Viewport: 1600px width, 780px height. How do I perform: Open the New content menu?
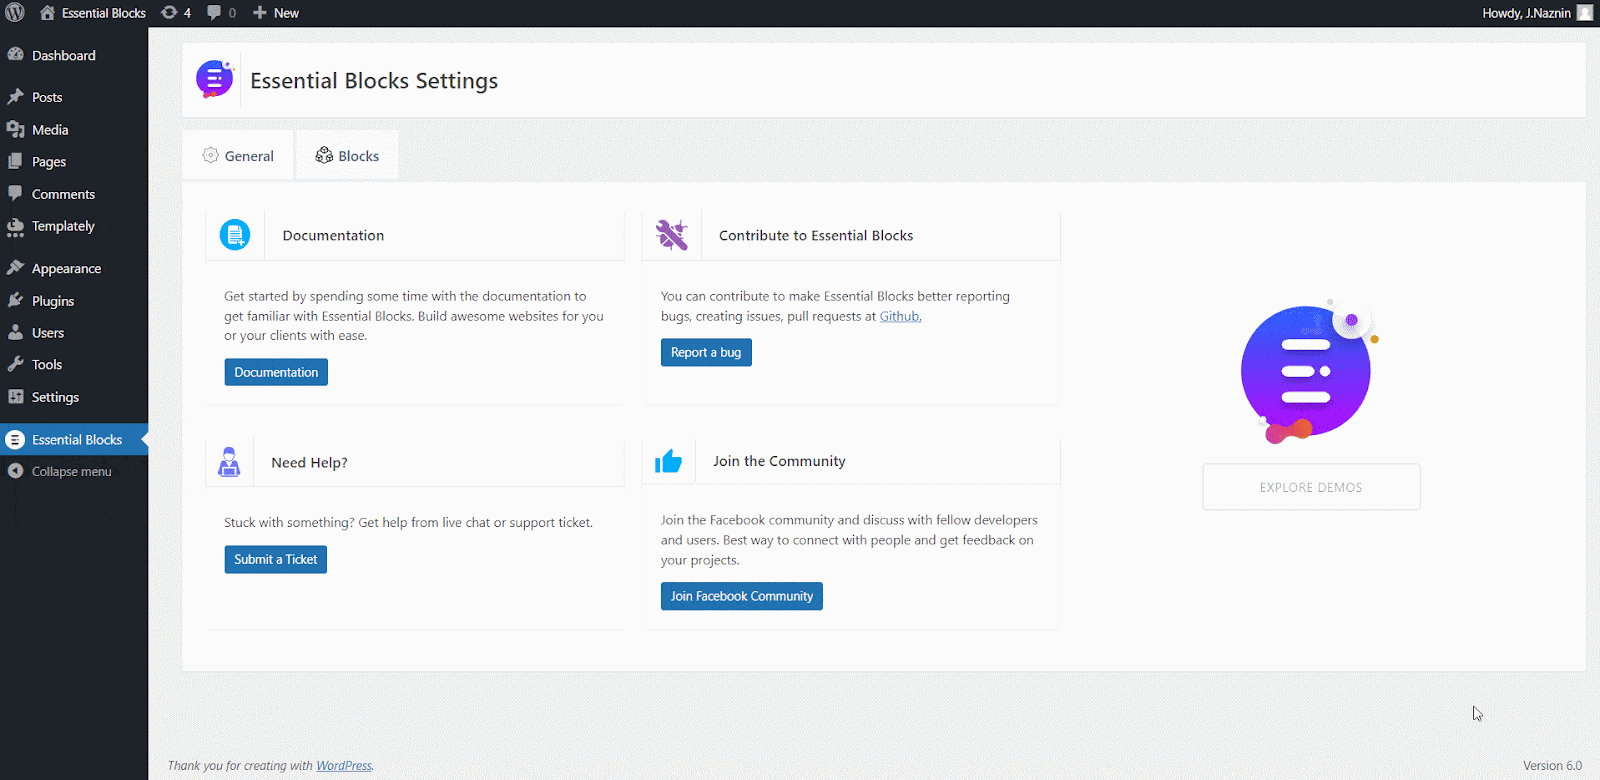pyautogui.click(x=276, y=13)
